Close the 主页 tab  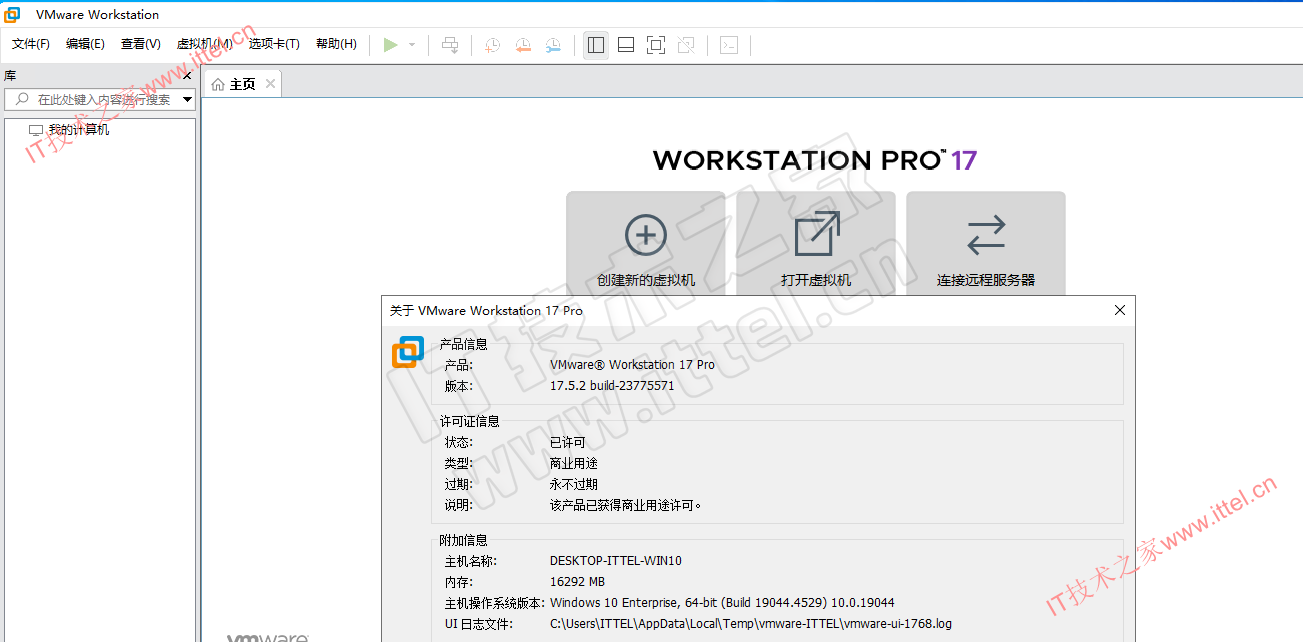270,84
